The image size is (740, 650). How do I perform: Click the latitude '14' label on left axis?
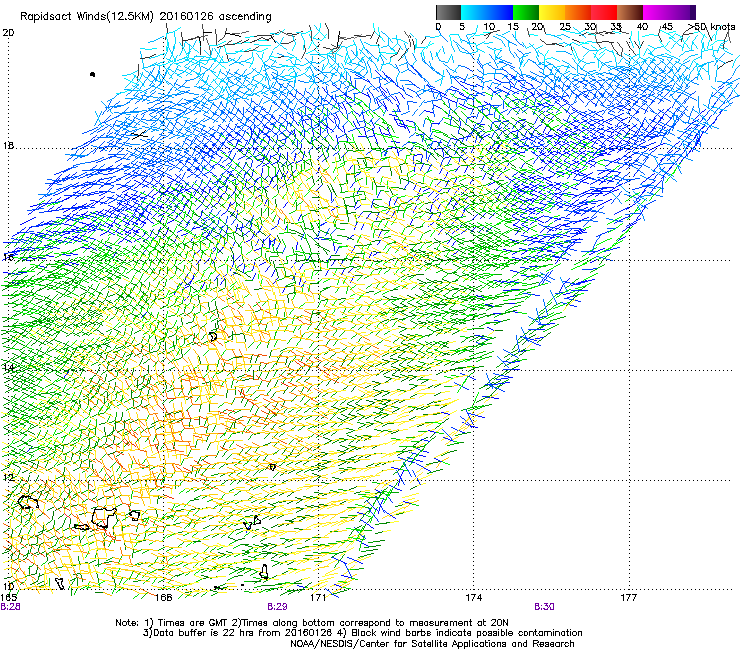point(8,368)
